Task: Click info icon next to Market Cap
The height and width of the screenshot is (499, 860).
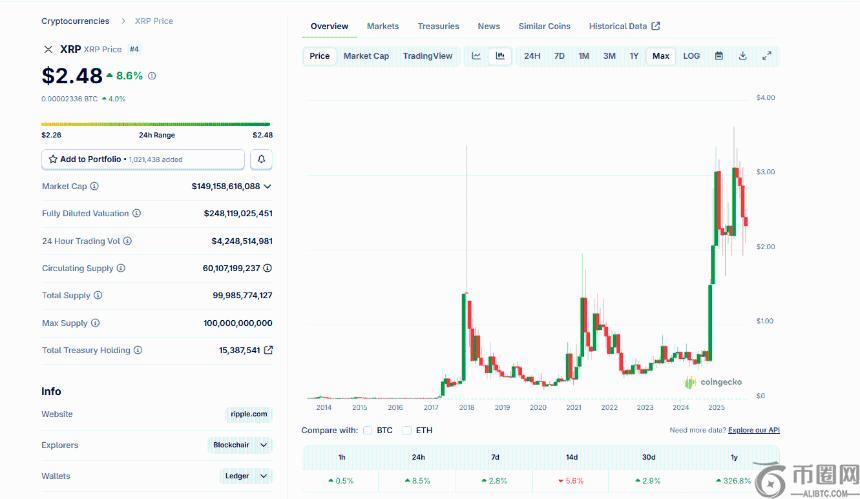Action: (94, 186)
